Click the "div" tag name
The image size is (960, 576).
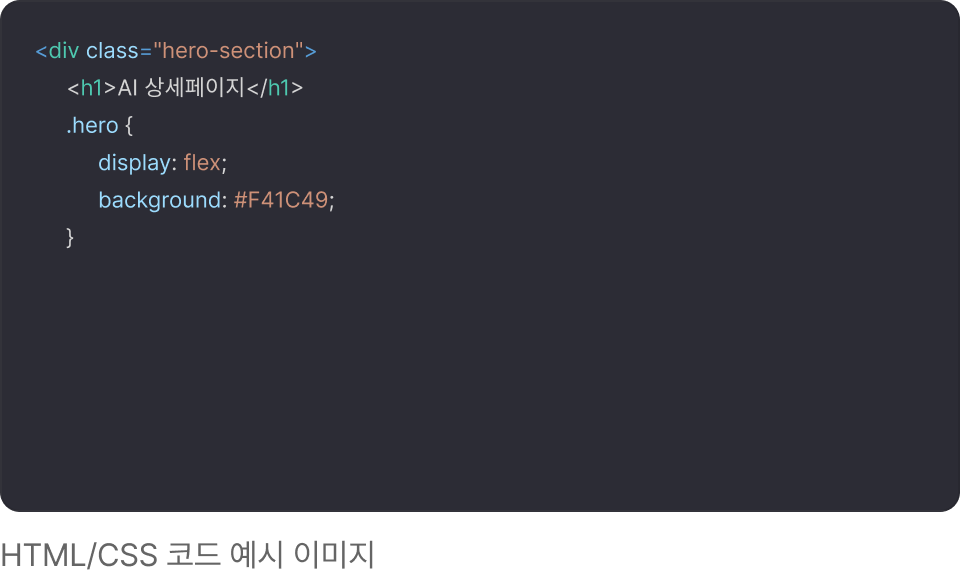point(63,50)
